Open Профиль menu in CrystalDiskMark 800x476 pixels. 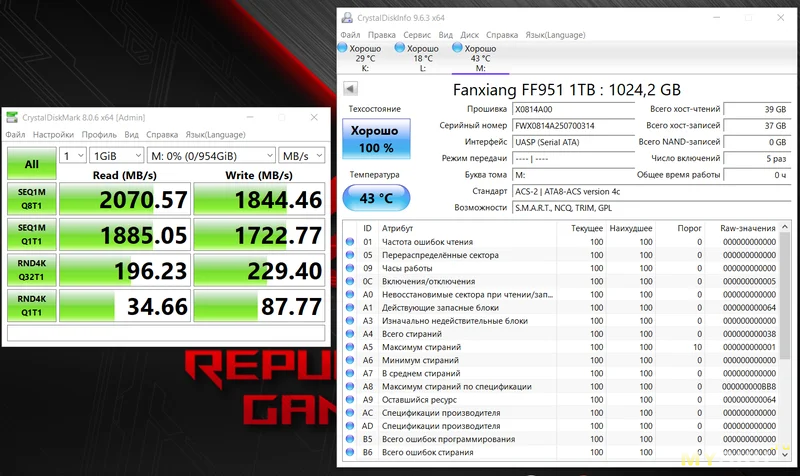(99, 135)
